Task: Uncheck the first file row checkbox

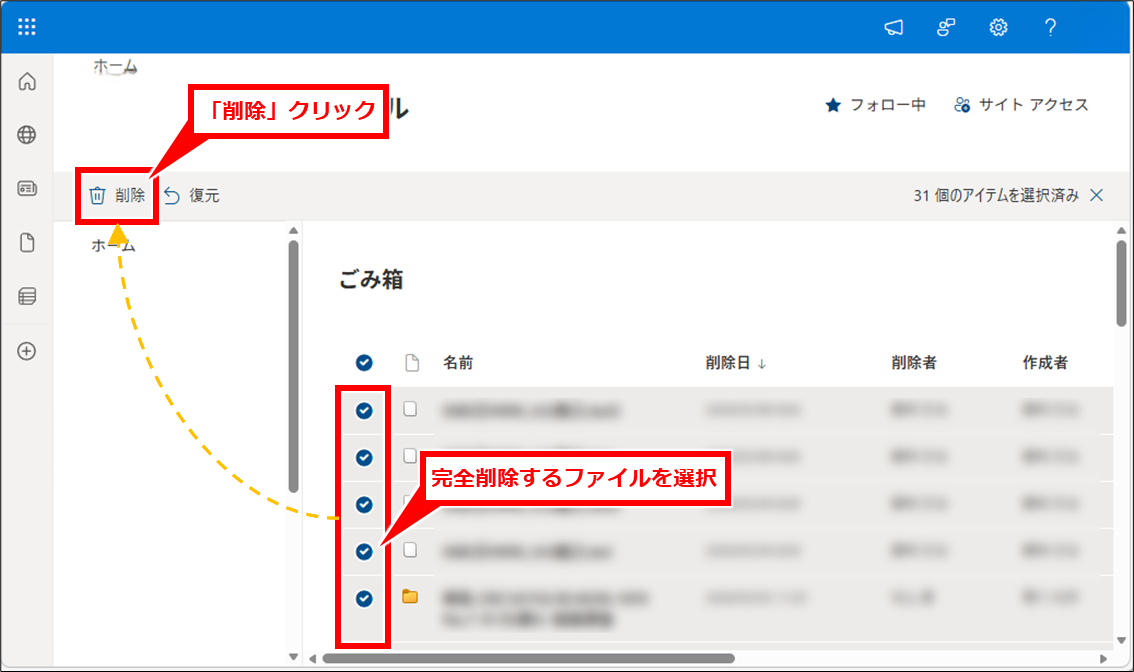Action: coord(364,410)
